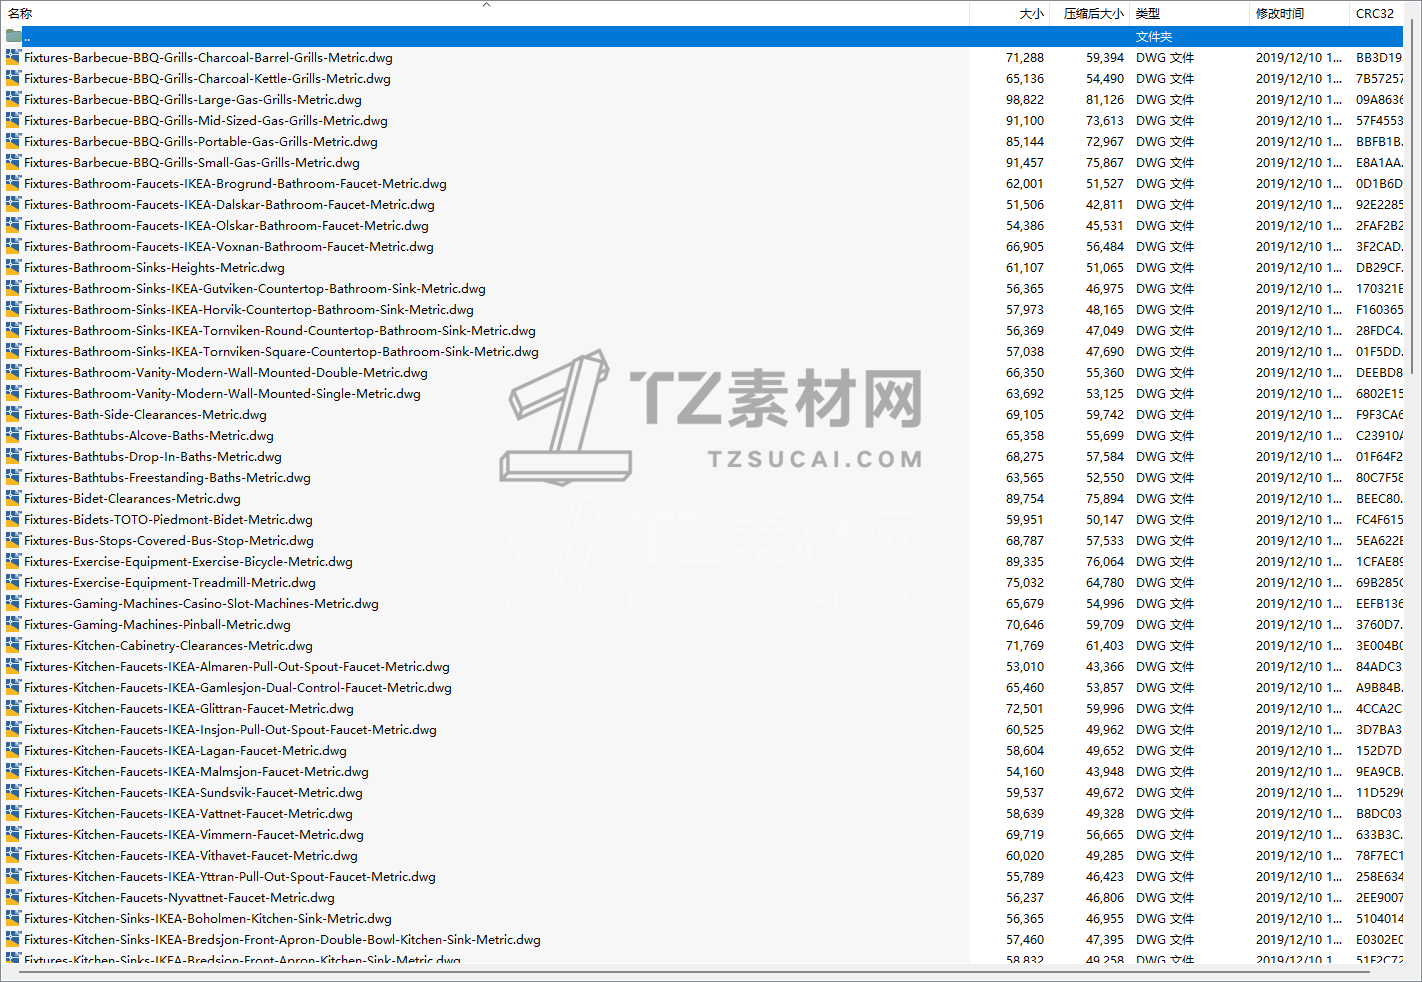This screenshot has height=982, width=1422.
Task: Select the DWG icon for Bathtubs-Alcove-Baths-Metric.dwg
Action: coord(13,435)
